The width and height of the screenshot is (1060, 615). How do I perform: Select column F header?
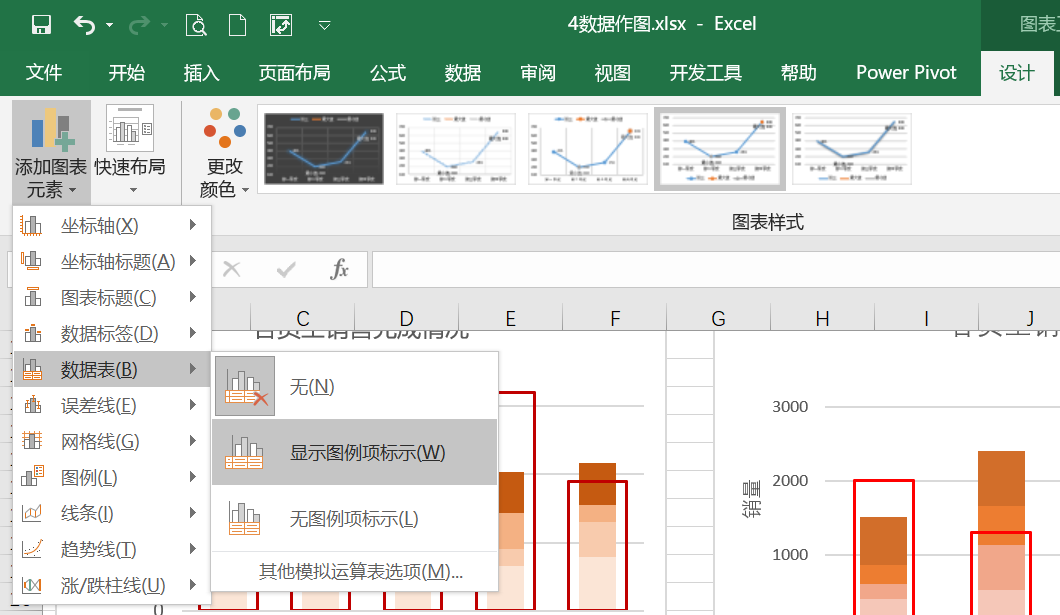[615, 318]
